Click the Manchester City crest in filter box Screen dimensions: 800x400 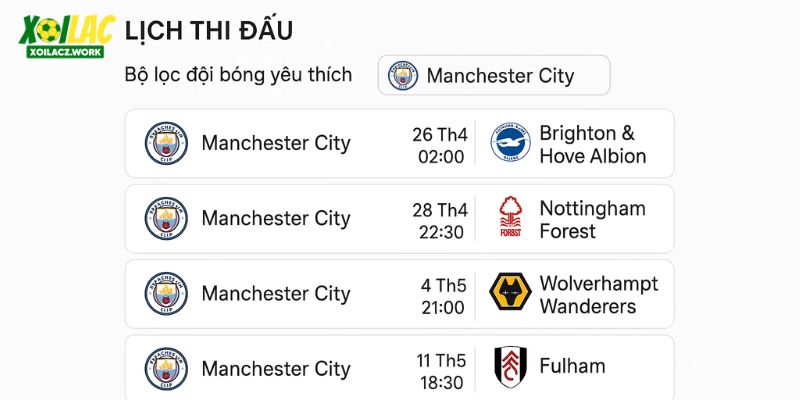[403, 76]
